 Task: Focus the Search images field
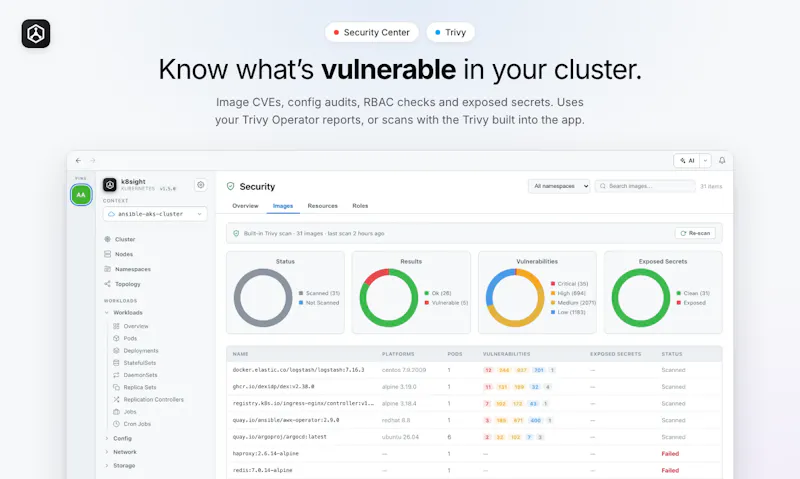645,186
